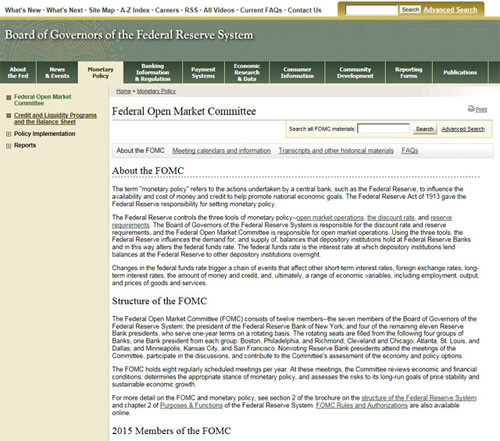Open Economic Research & Data menu
The image size is (500, 441).
tap(247, 73)
